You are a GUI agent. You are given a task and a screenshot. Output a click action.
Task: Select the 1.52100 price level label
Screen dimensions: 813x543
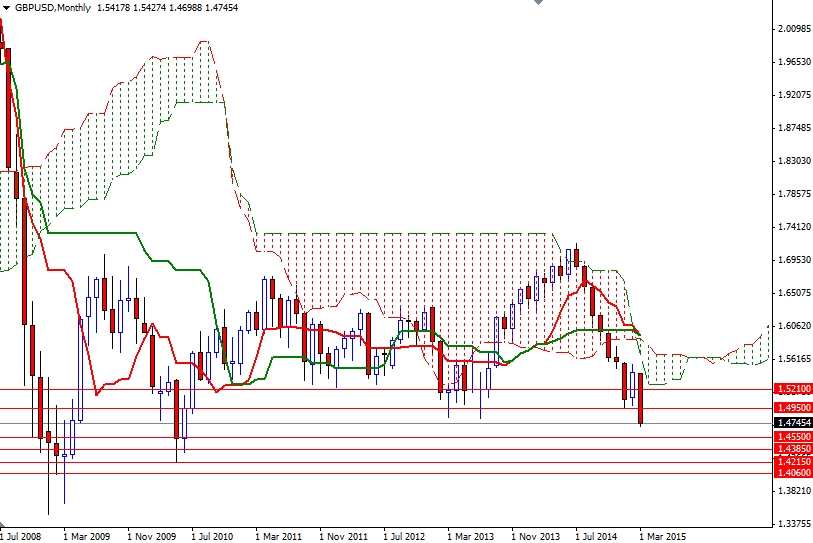click(x=793, y=389)
